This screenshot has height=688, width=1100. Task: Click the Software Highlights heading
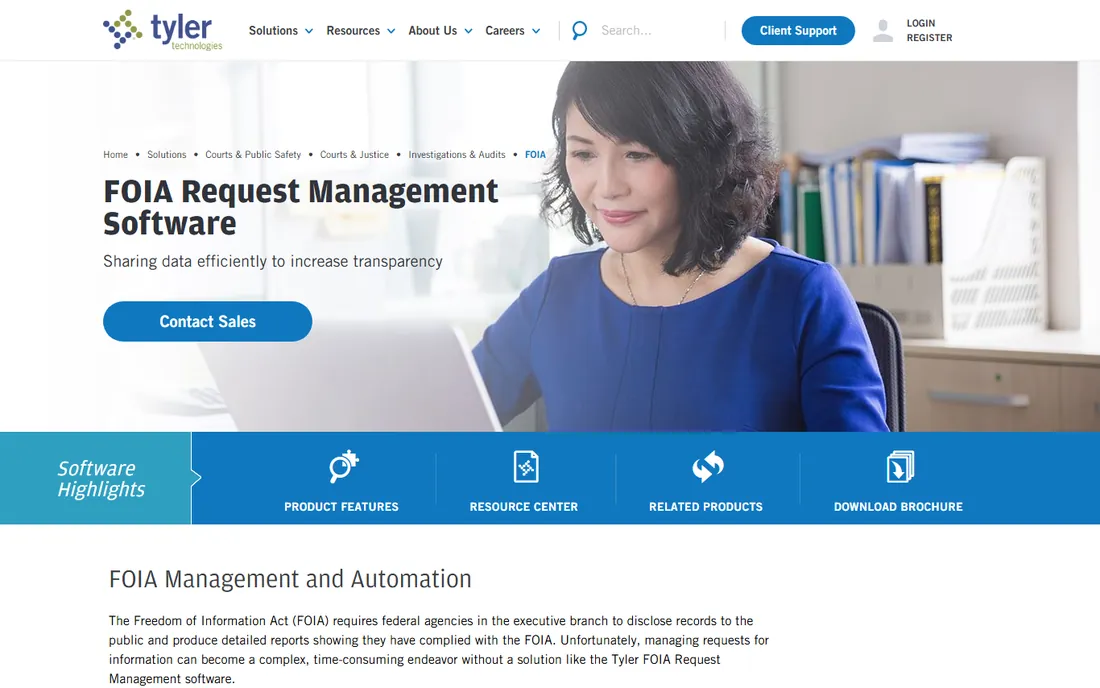(x=101, y=478)
